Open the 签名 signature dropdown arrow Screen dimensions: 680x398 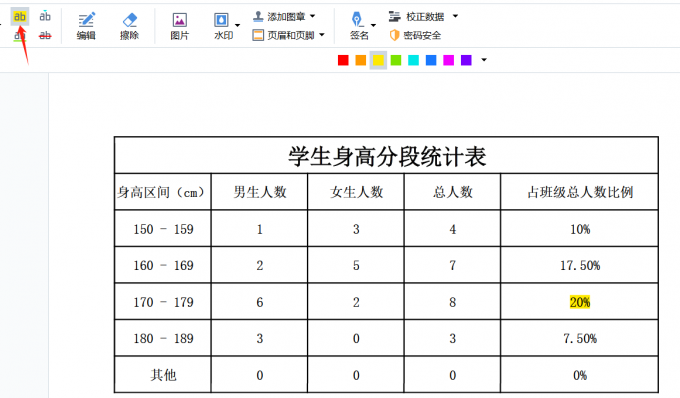pyautogui.click(x=373, y=25)
